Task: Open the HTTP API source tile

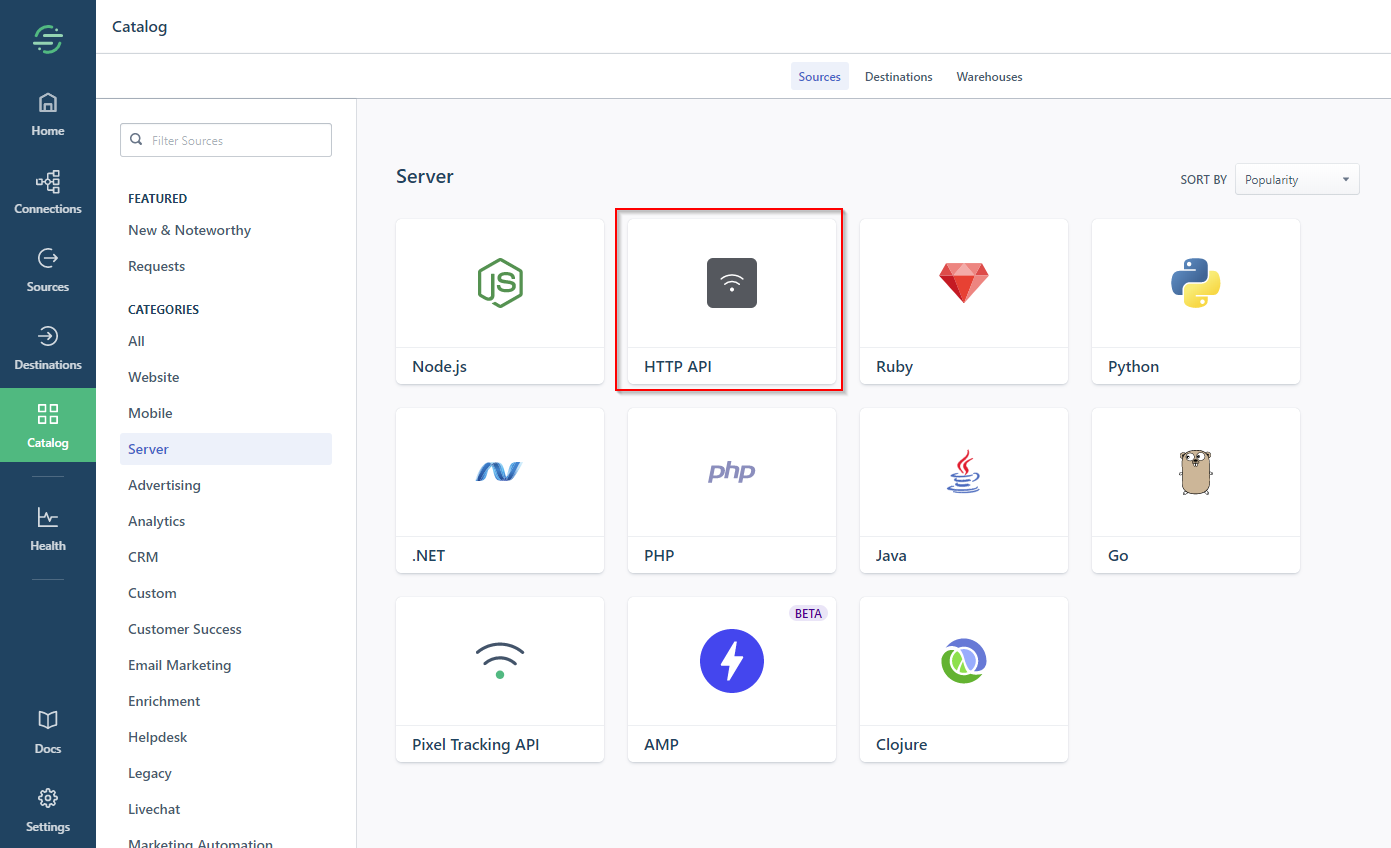Action: coord(730,300)
